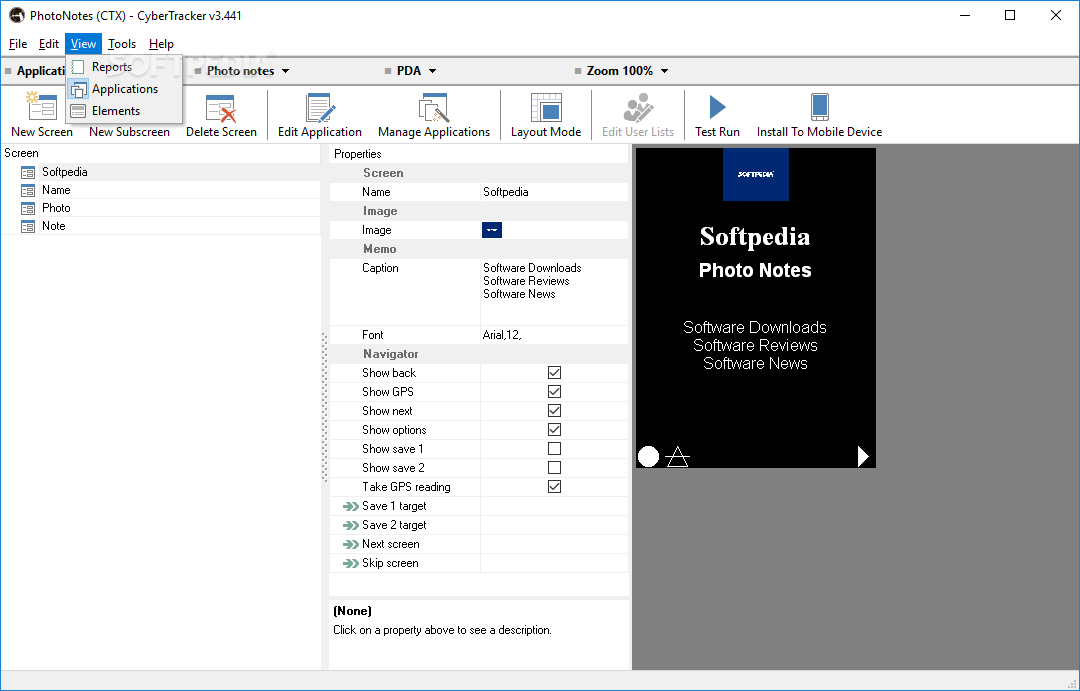Select the Name screen in list

point(161,190)
